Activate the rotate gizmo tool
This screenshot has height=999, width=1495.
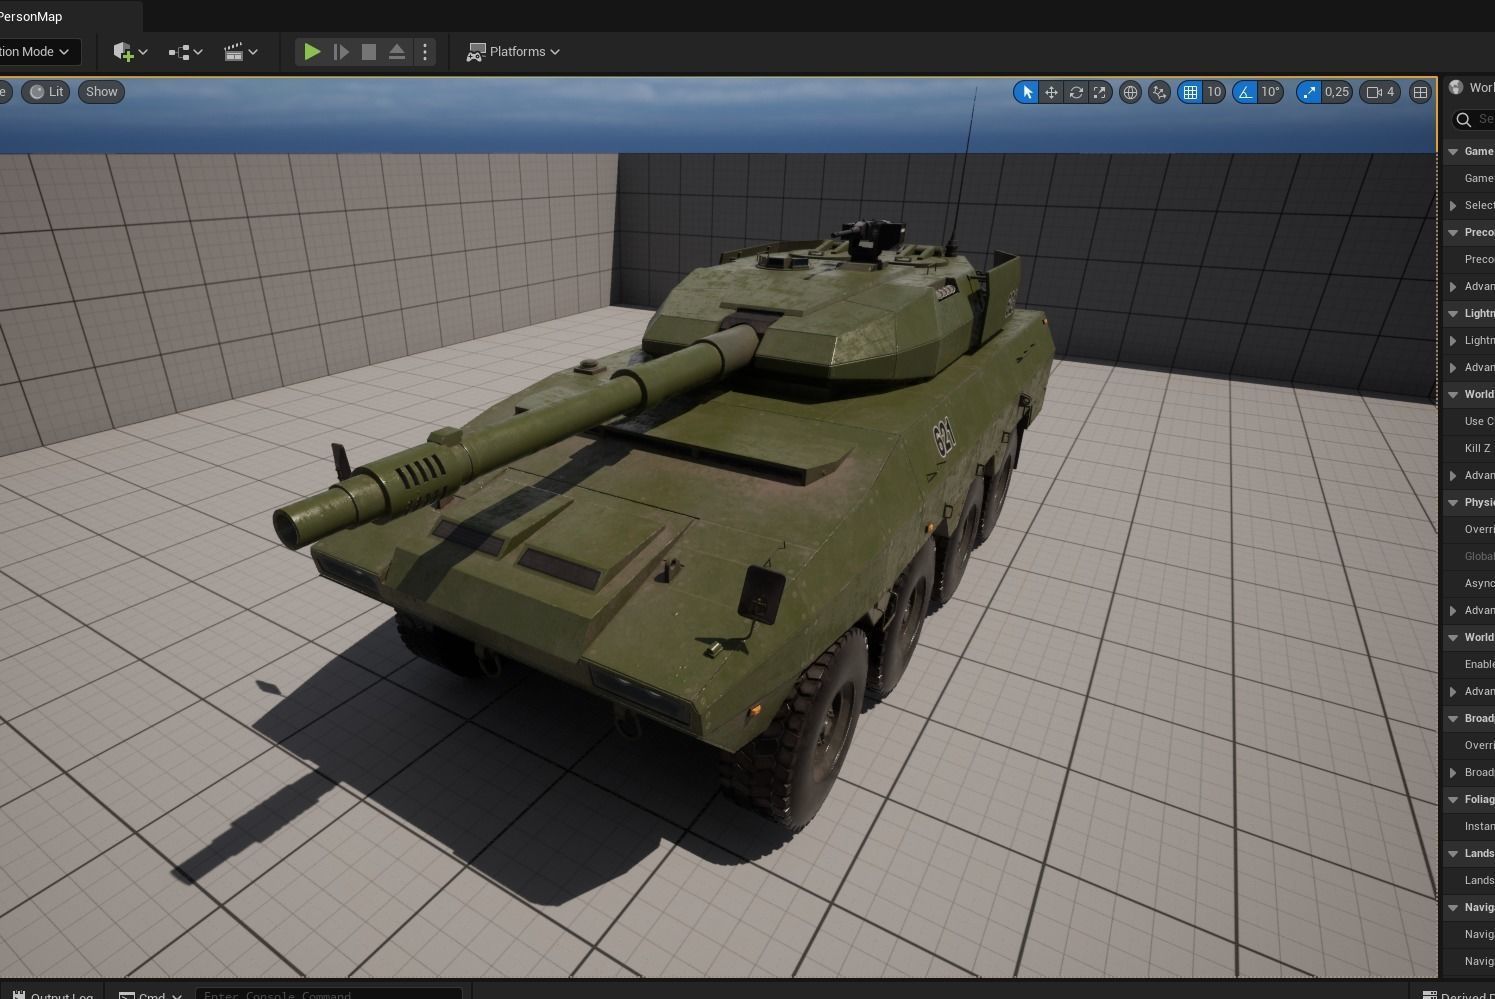(x=1076, y=92)
